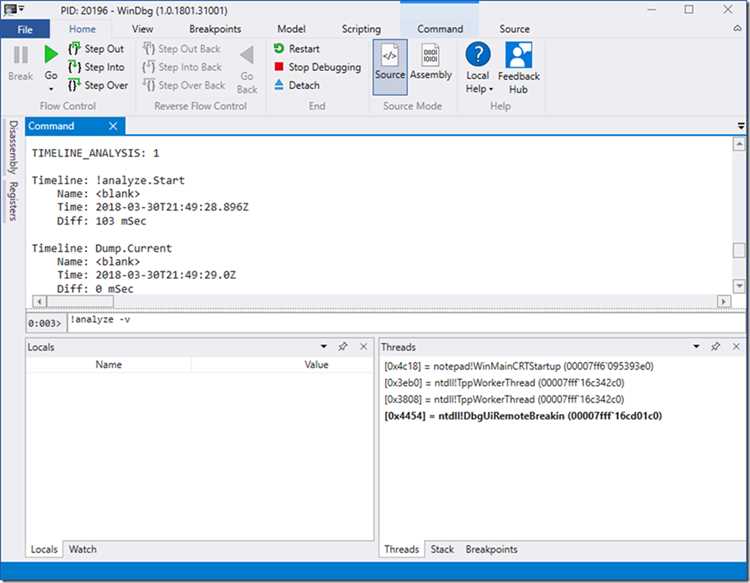This screenshot has height=583, width=750.
Task: Click 'Timeline: Dump.Current' text in output
Action: (x=101, y=248)
